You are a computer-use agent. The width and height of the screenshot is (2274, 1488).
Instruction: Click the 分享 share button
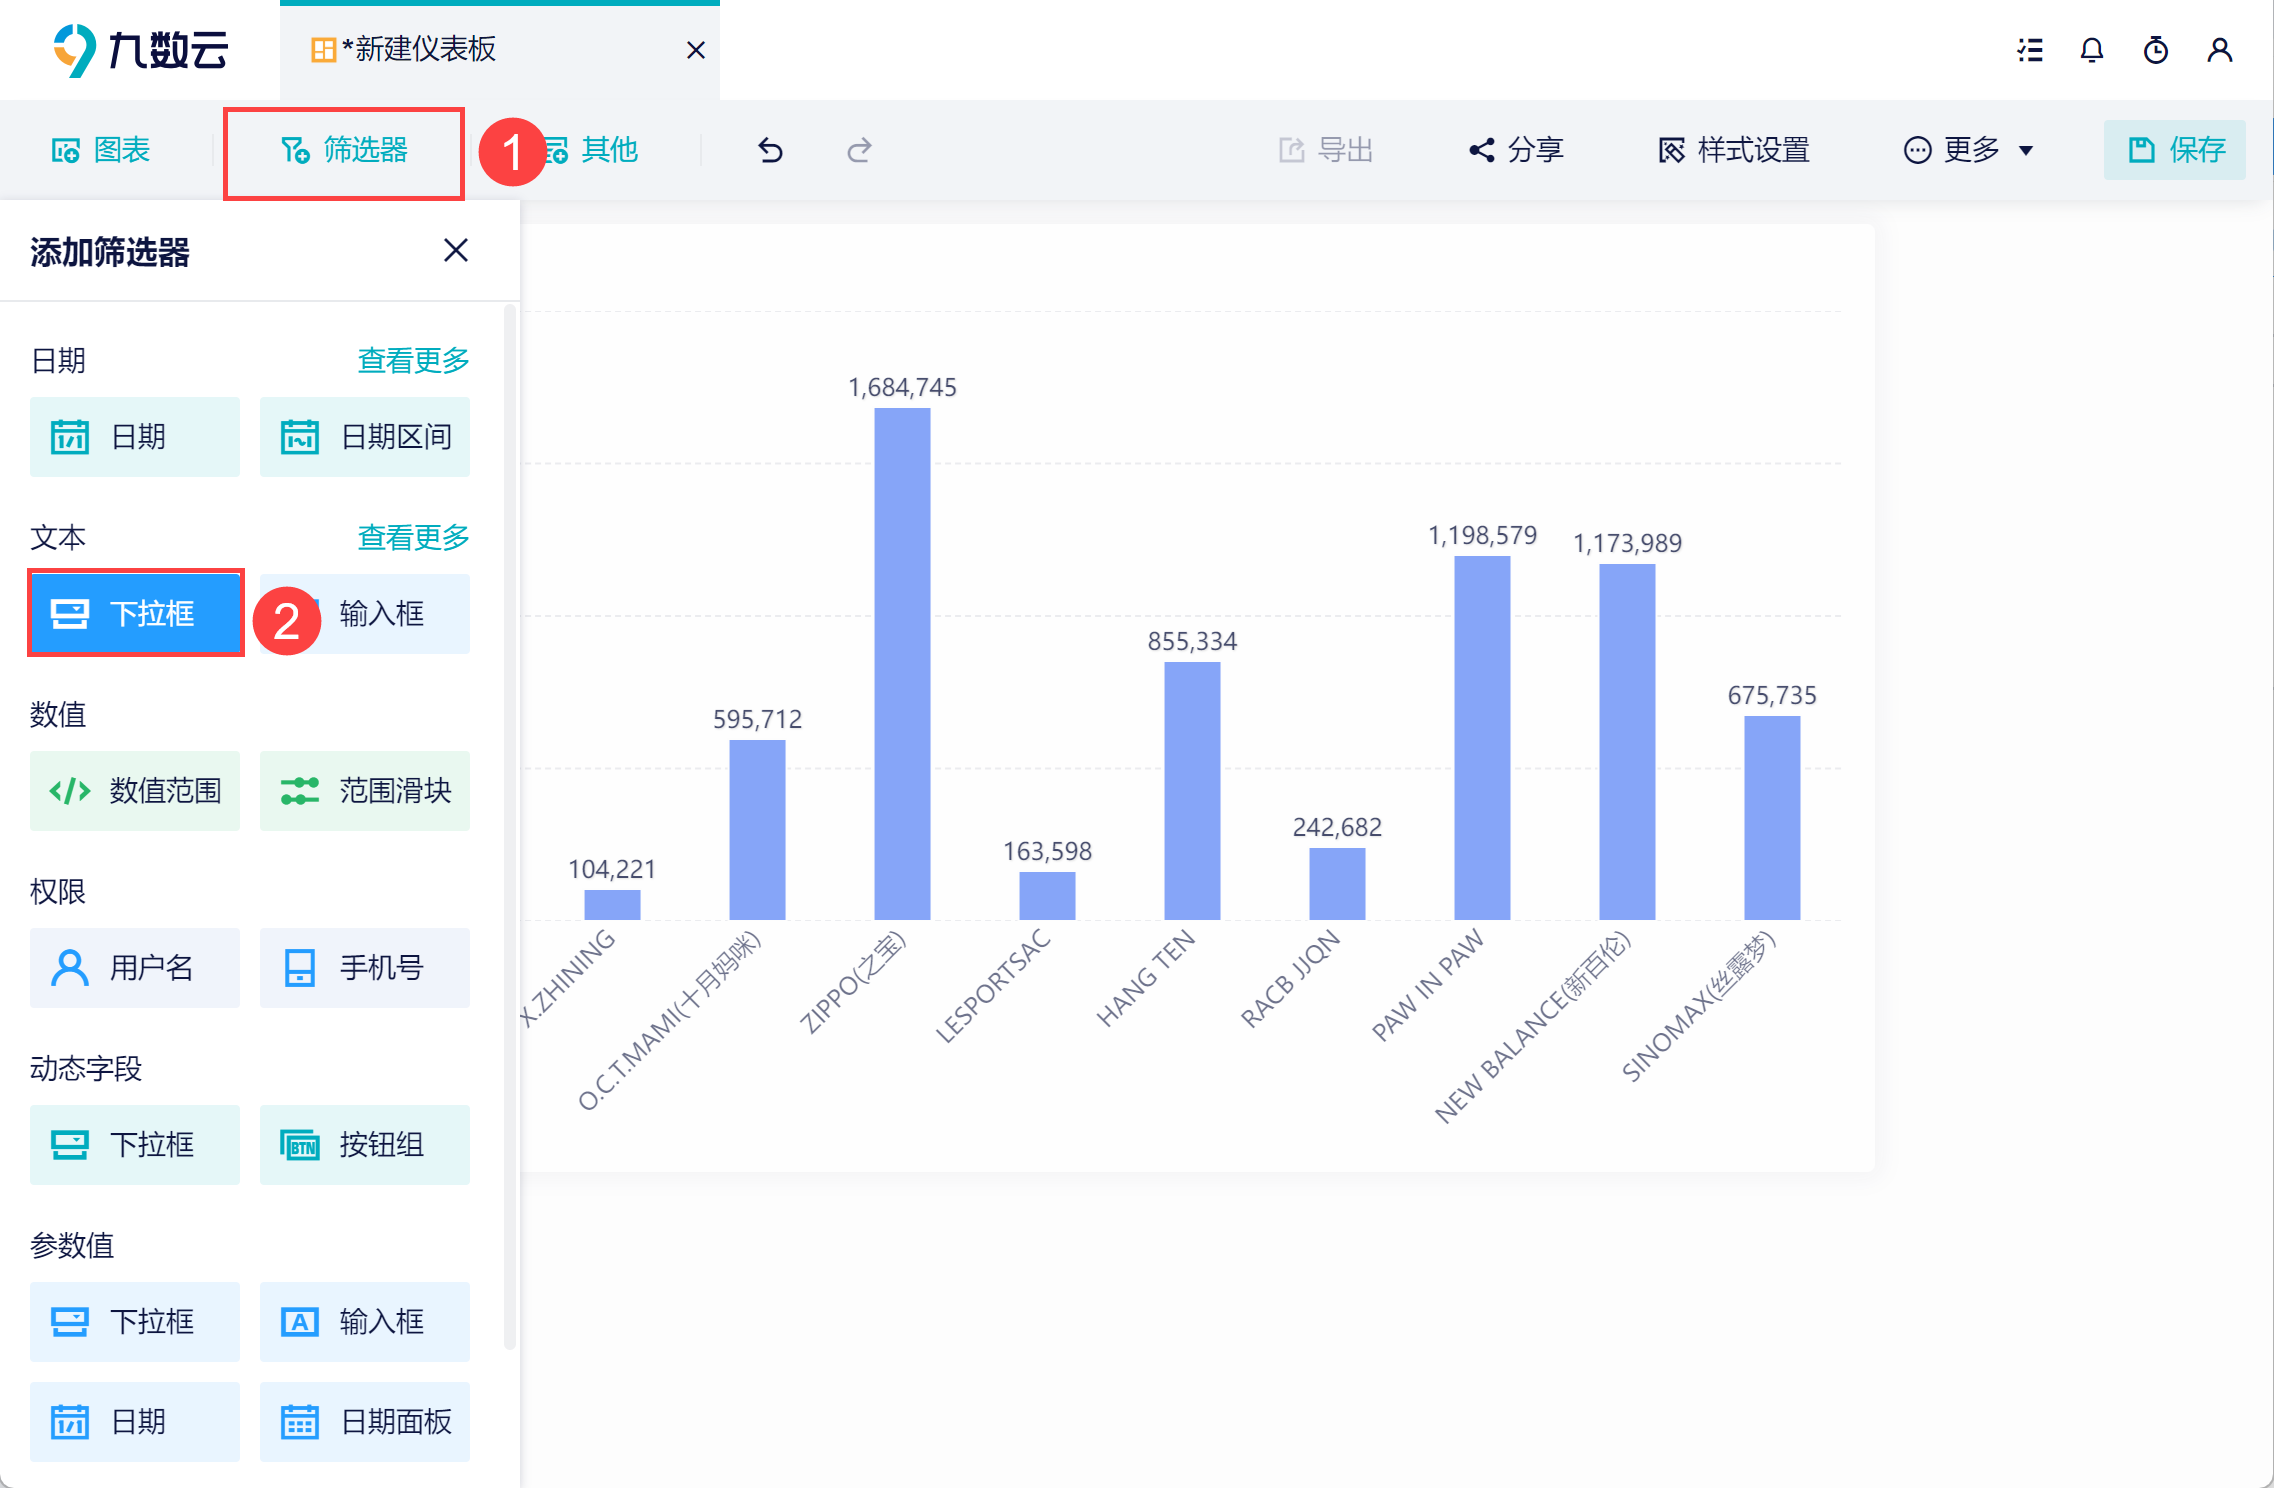[x=1516, y=150]
